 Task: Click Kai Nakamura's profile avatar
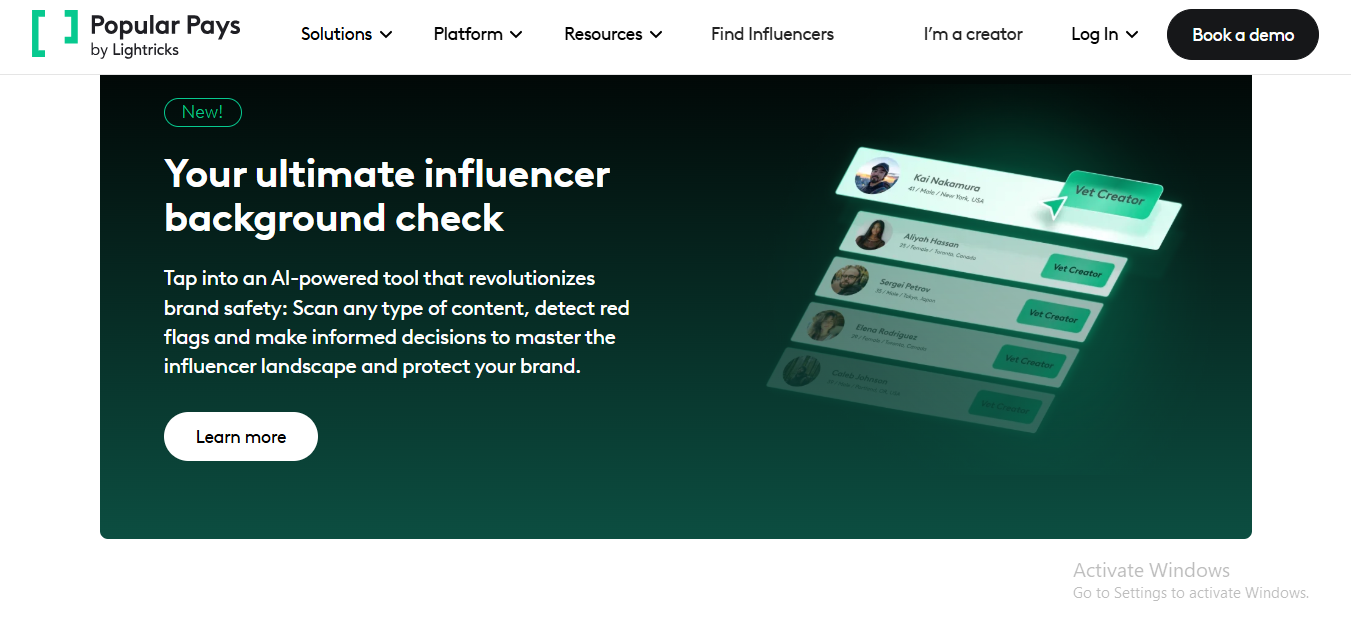pyautogui.click(x=878, y=177)
